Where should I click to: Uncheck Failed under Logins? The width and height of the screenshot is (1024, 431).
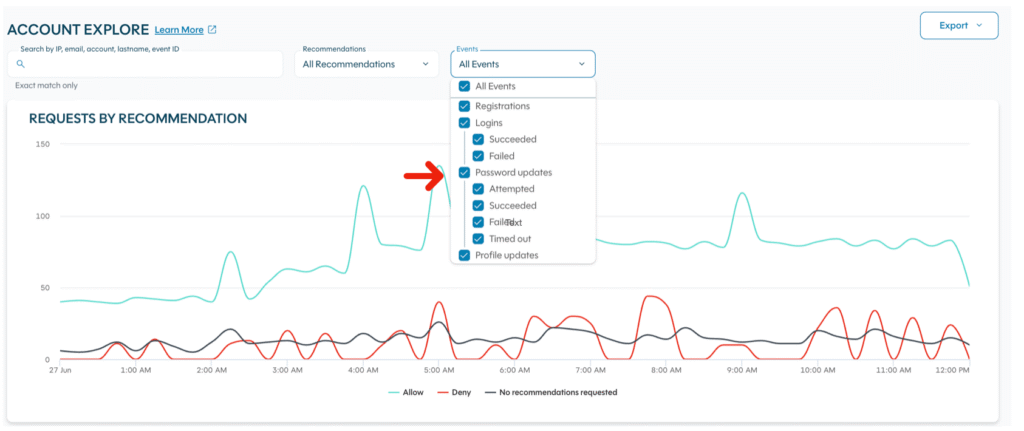(x=478, y=156)
